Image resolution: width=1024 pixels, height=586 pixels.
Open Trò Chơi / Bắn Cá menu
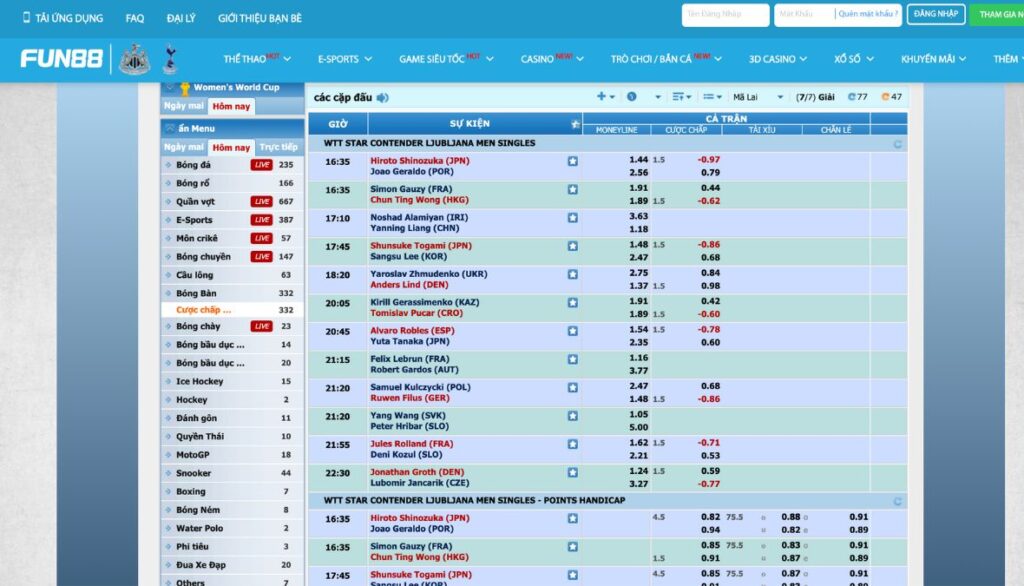point(665,59)
